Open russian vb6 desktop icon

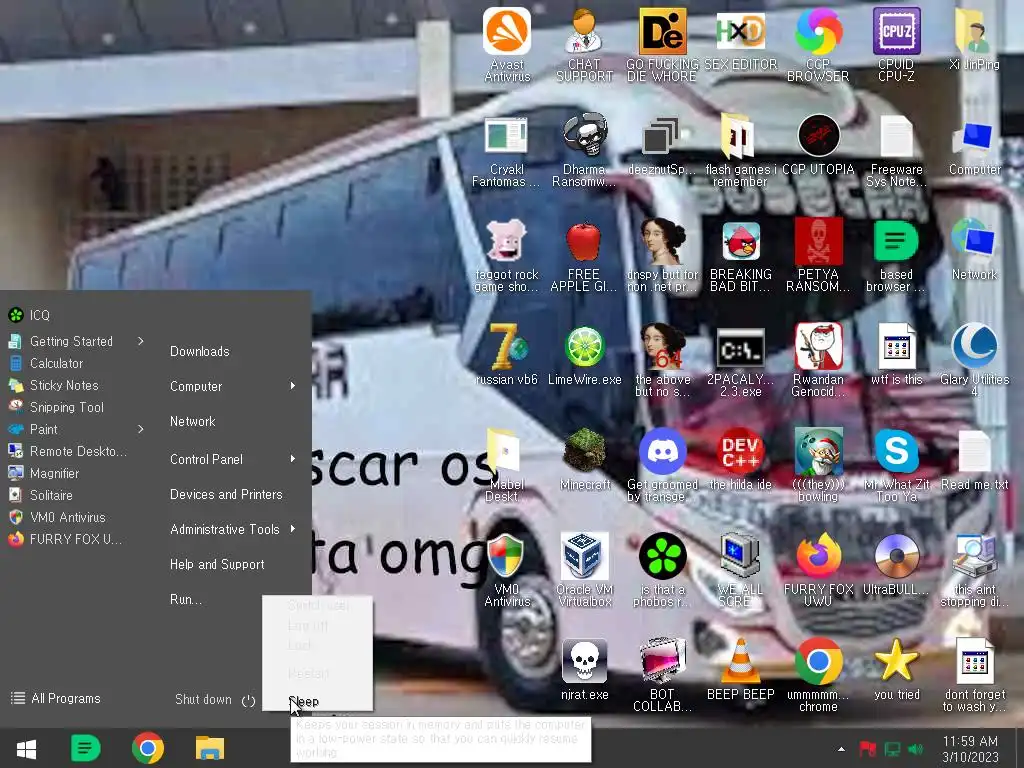(507, 355)
